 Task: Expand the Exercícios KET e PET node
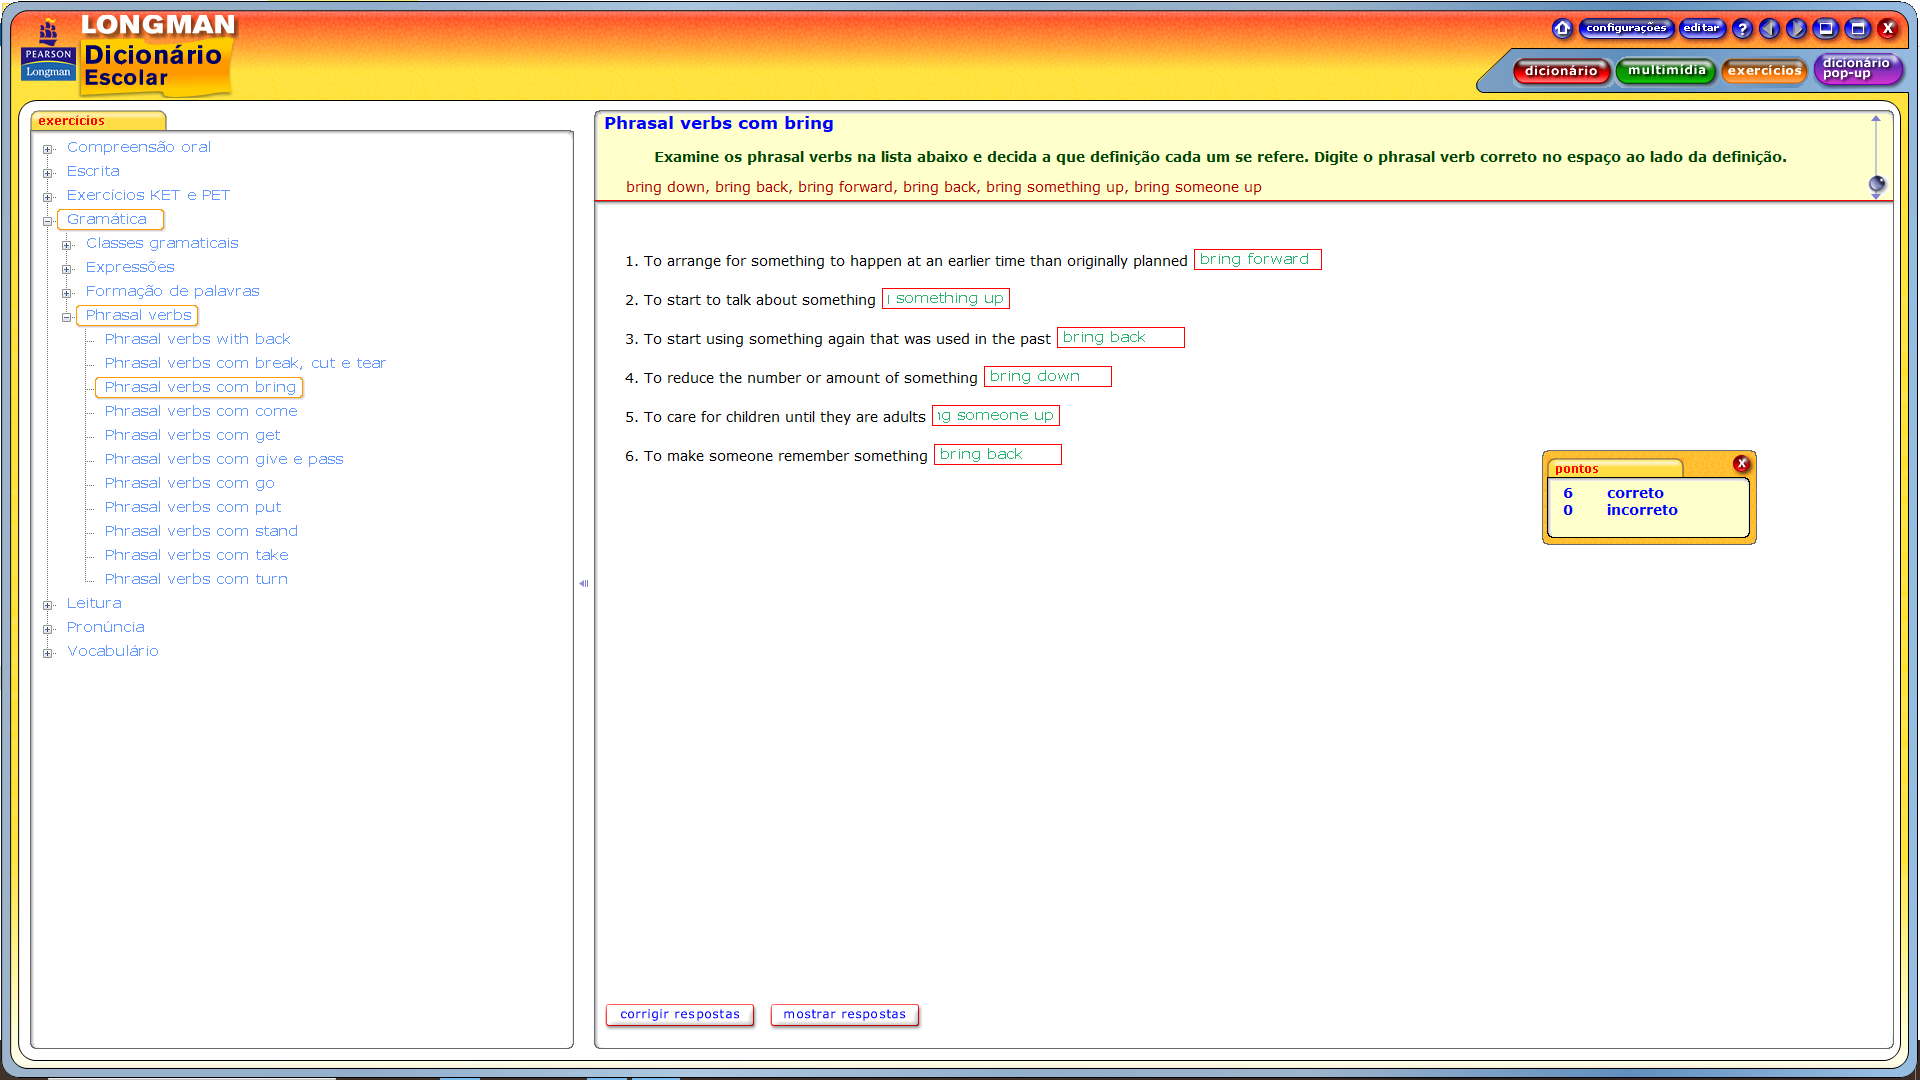click(48, 197)
